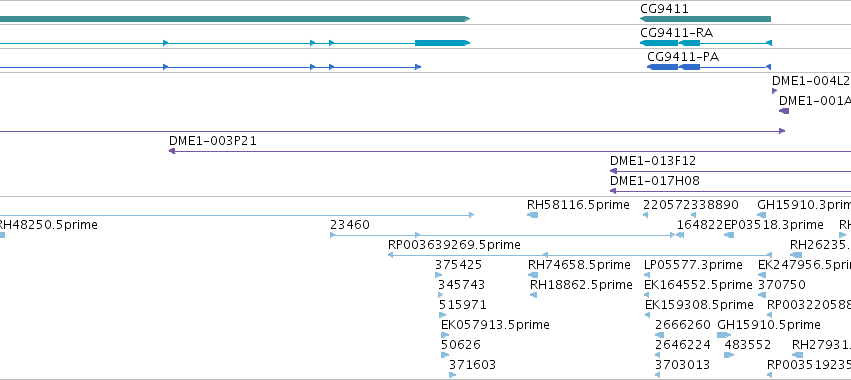
Task: Click the RH18862.5prime EST marker
Action: pyautogui.click(x=534, y=295)
